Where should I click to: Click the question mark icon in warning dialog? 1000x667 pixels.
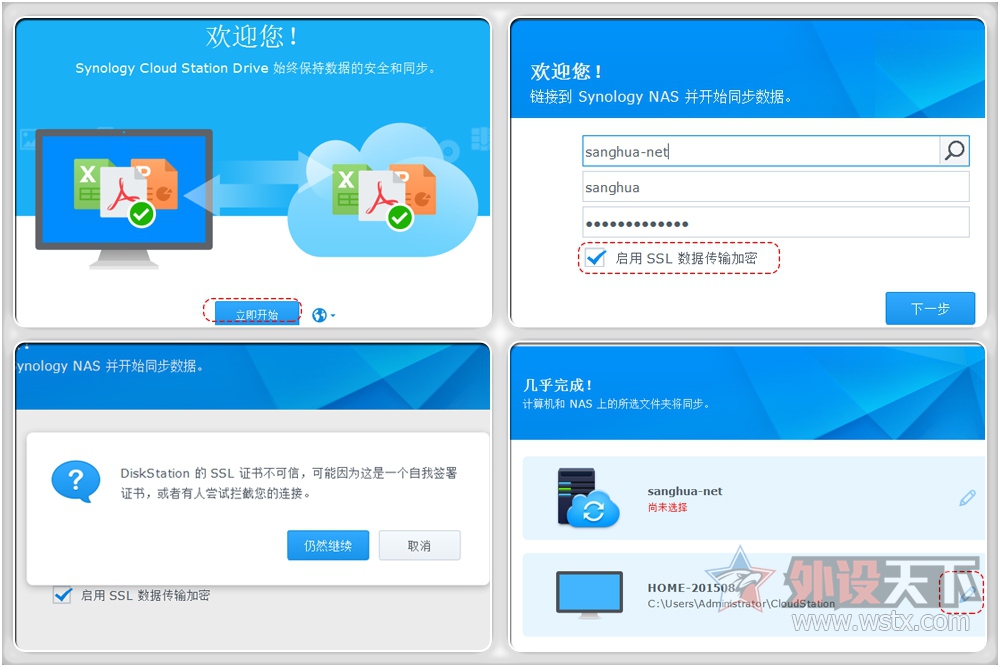(x=76, y=481)
